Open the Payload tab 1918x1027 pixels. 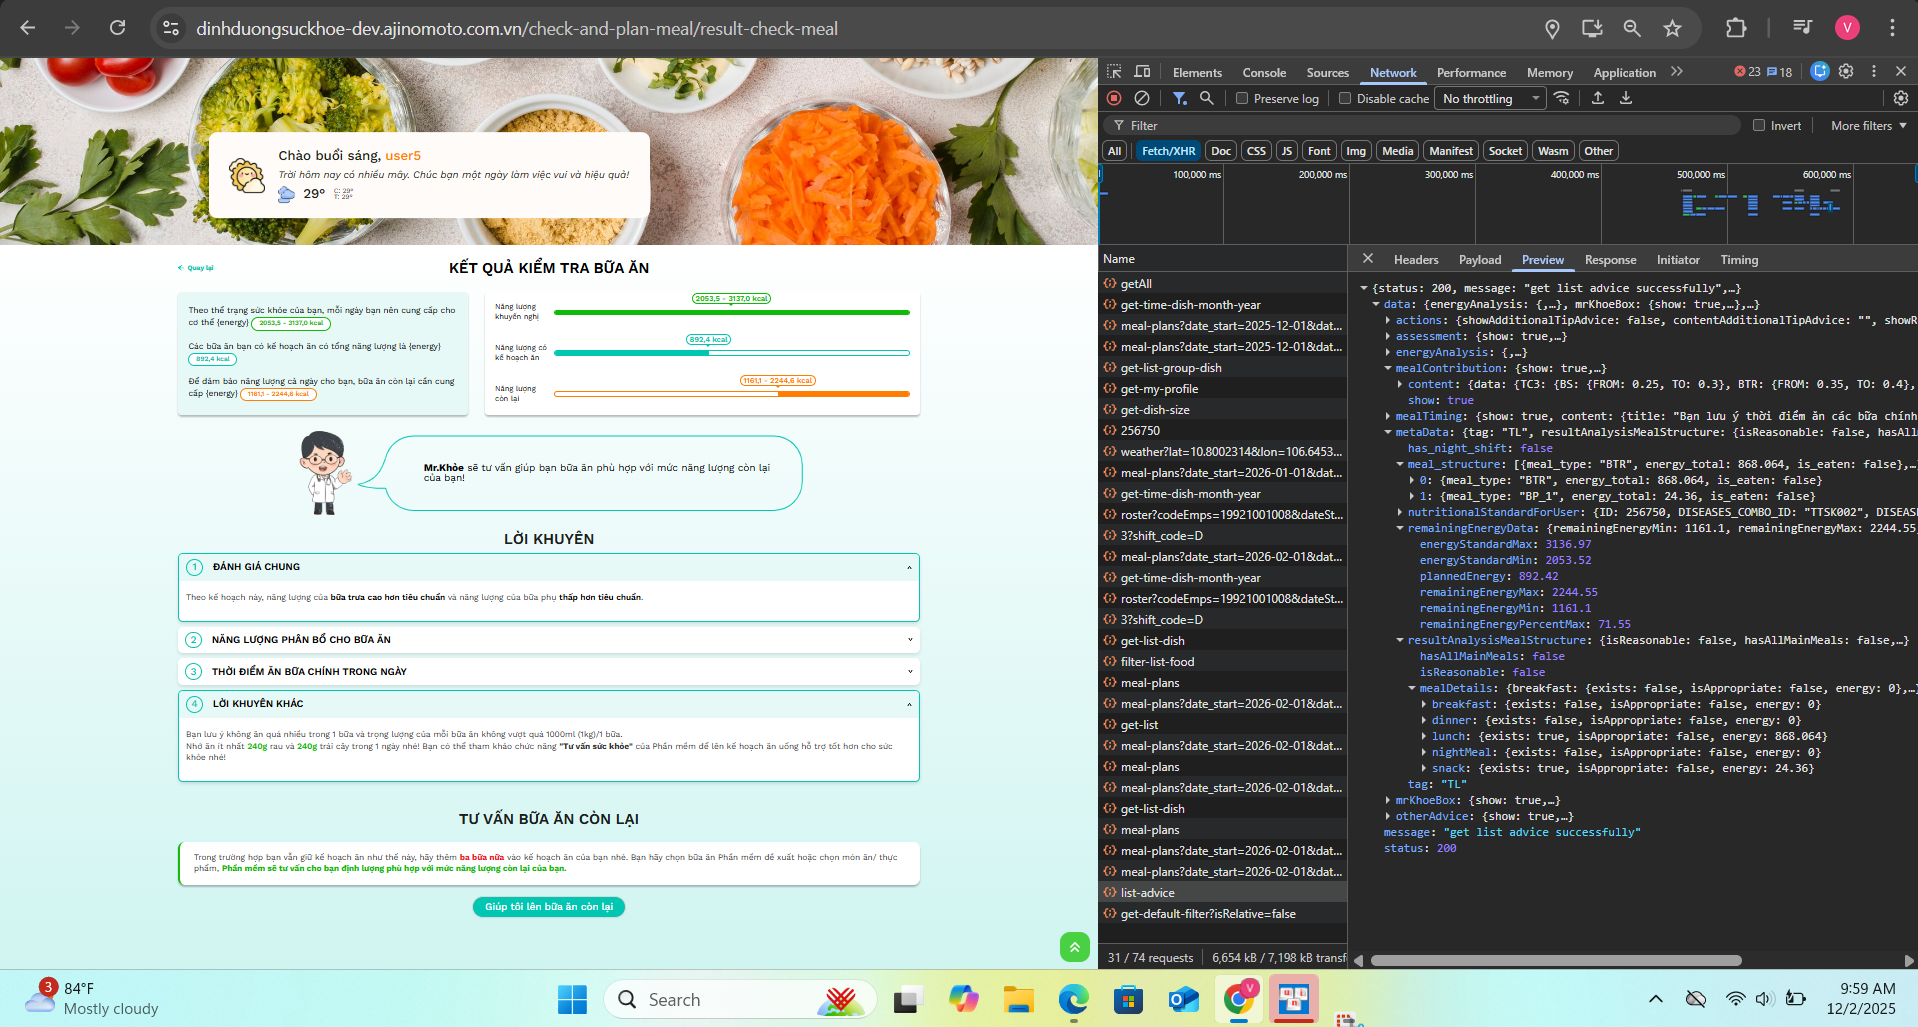1480,259
